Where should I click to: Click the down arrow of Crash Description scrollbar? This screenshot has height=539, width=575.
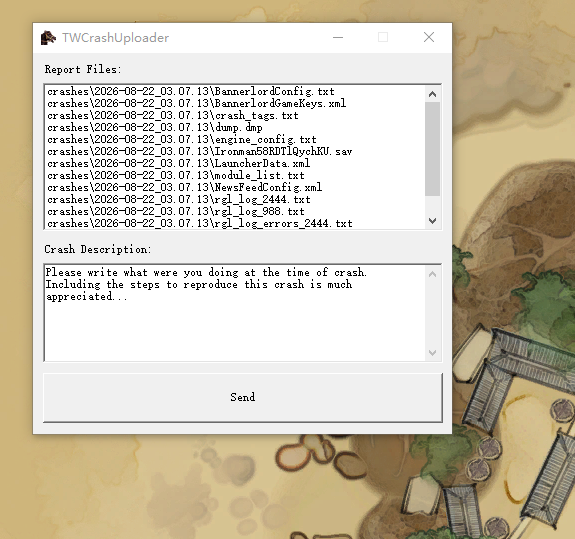[x=432, y=353]
